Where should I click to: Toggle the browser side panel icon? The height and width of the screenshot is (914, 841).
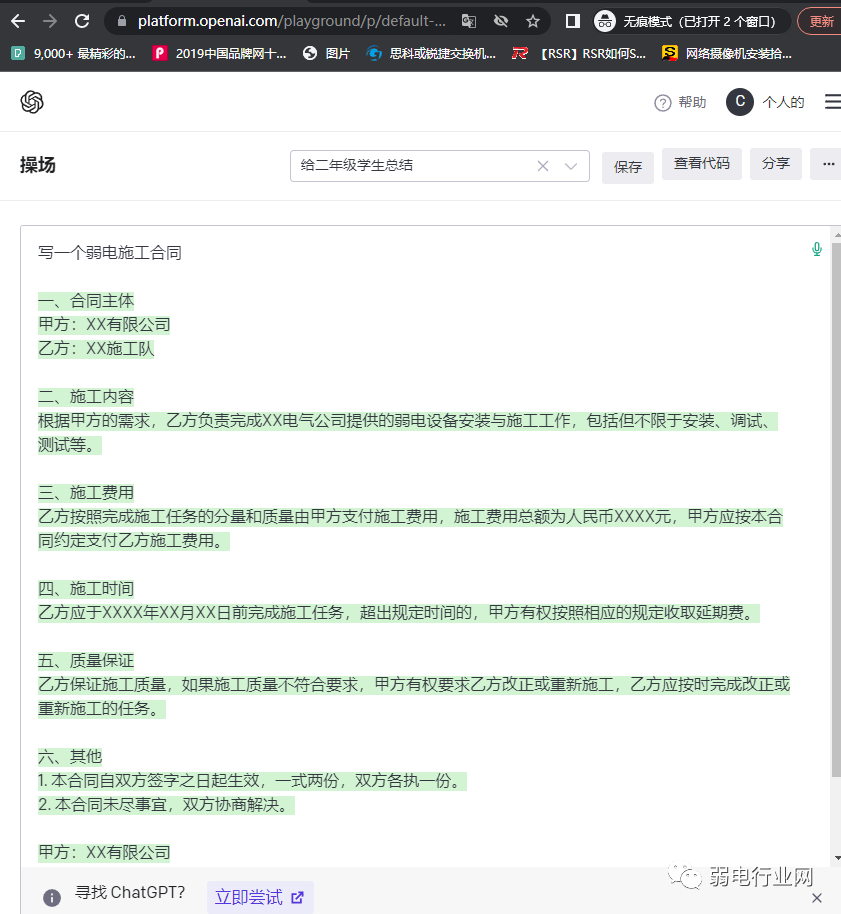click(x=573, y=21)
